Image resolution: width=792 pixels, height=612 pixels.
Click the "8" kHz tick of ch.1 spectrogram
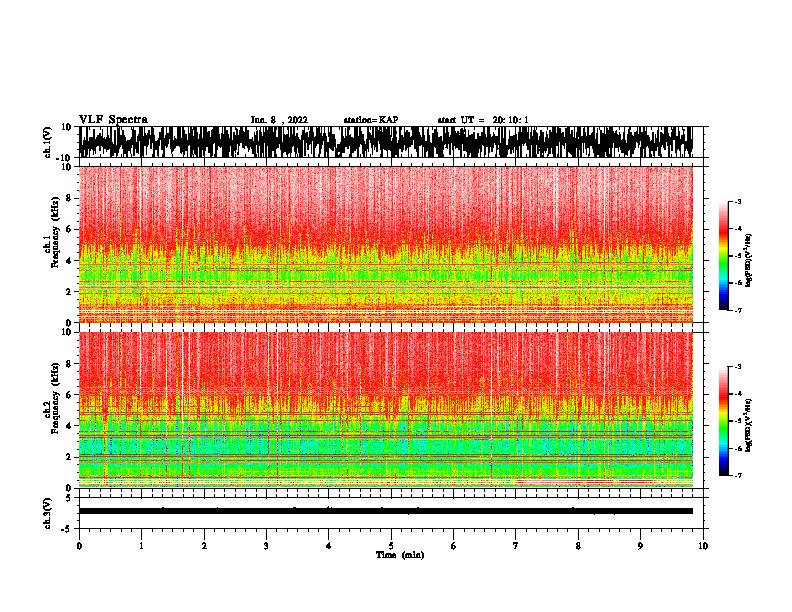coord(70,198)
